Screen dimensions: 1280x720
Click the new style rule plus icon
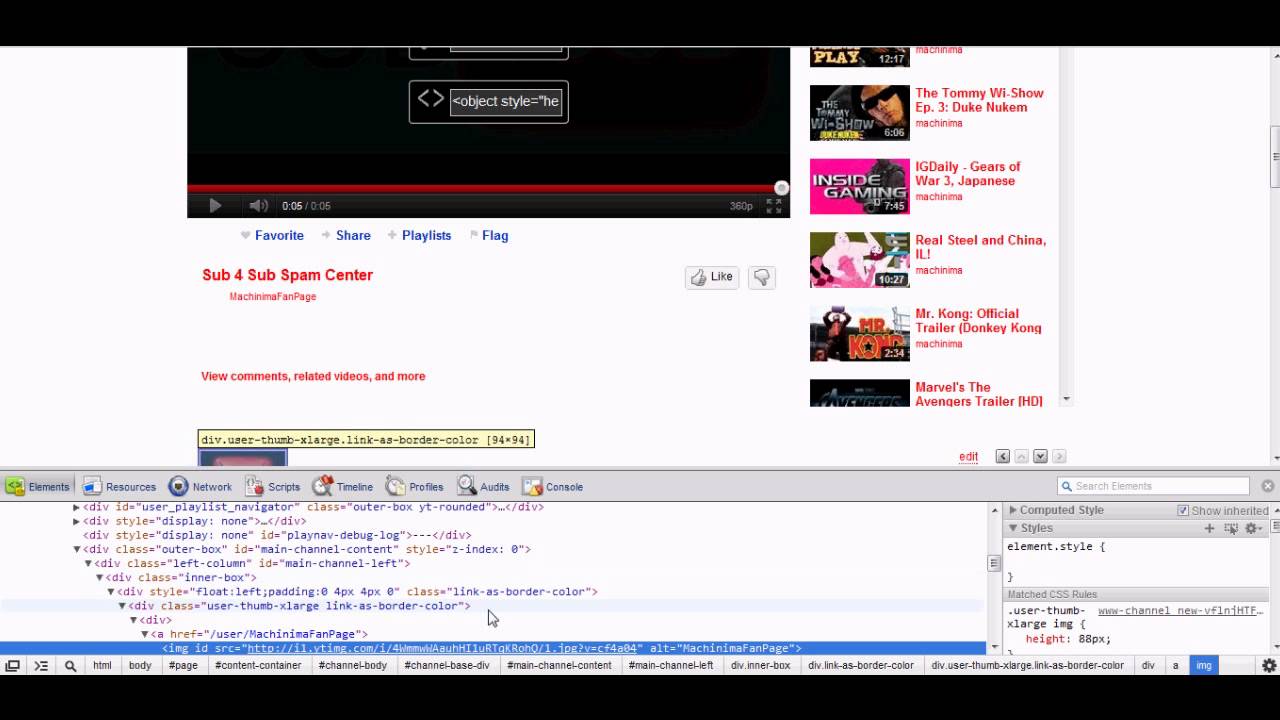(x=1209, y=528)
